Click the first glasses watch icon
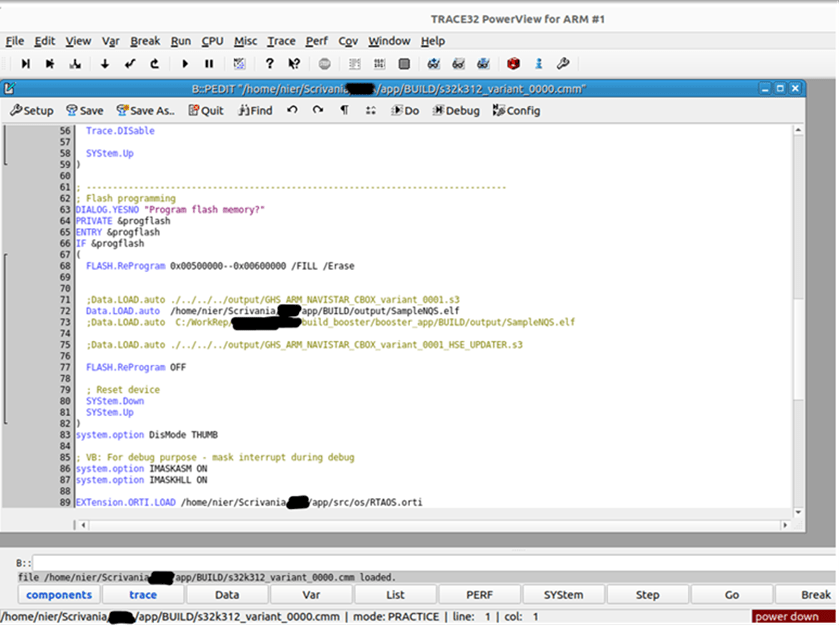This screenshot has height=626, width=840. (x=433, y=64)
